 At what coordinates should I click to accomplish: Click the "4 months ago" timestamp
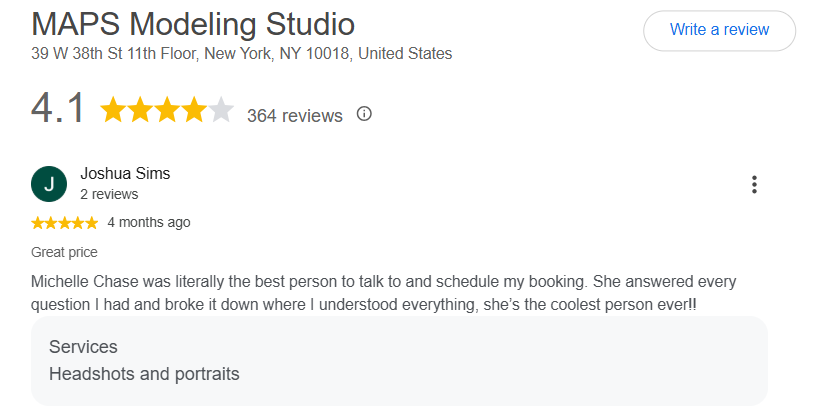(149, 223)
